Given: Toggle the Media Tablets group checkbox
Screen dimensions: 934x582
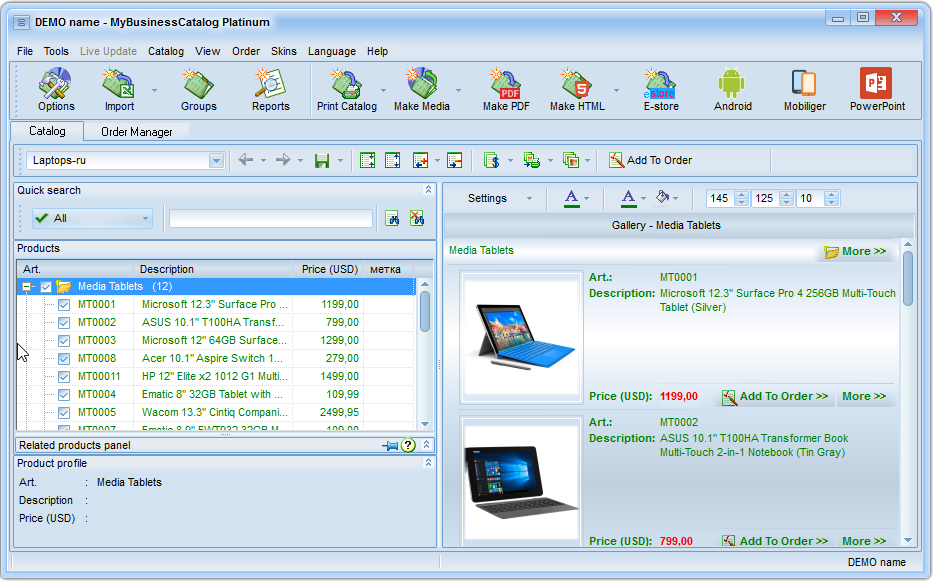Looking at the screenshot, I should 46,287.
